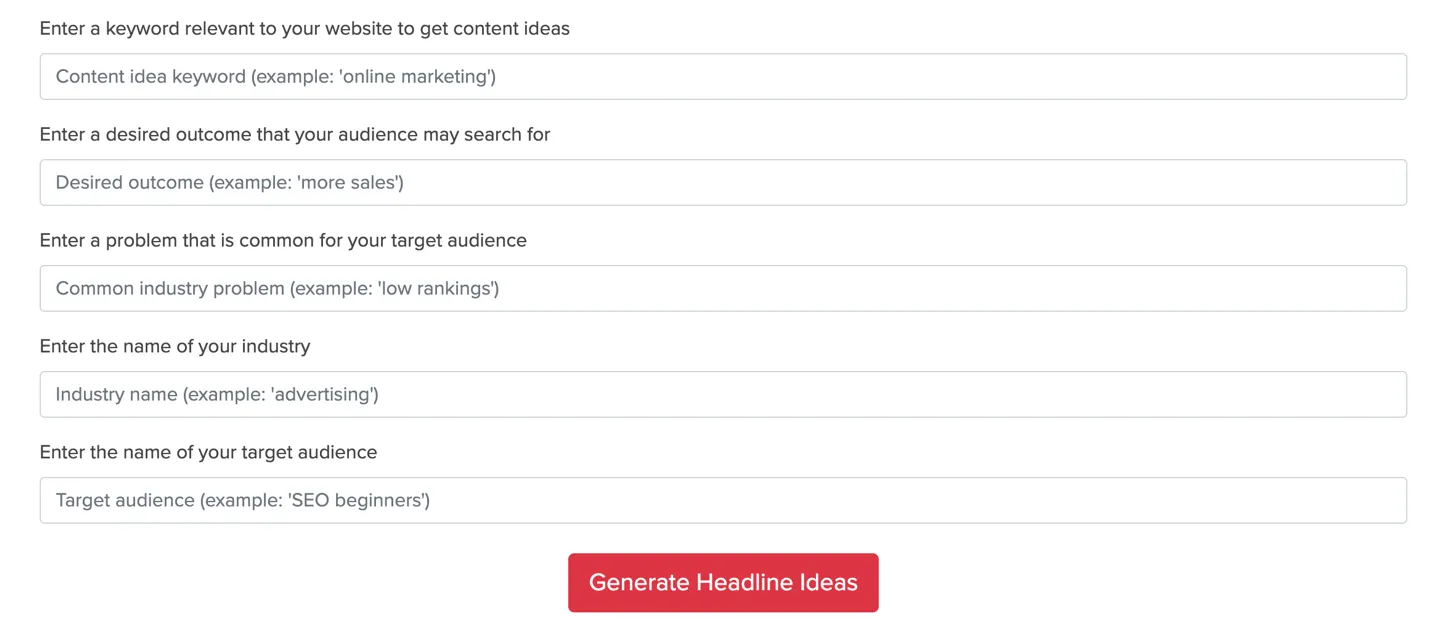
Task: Click into the Desired outcome field
Action: click(x=722, y=183)
